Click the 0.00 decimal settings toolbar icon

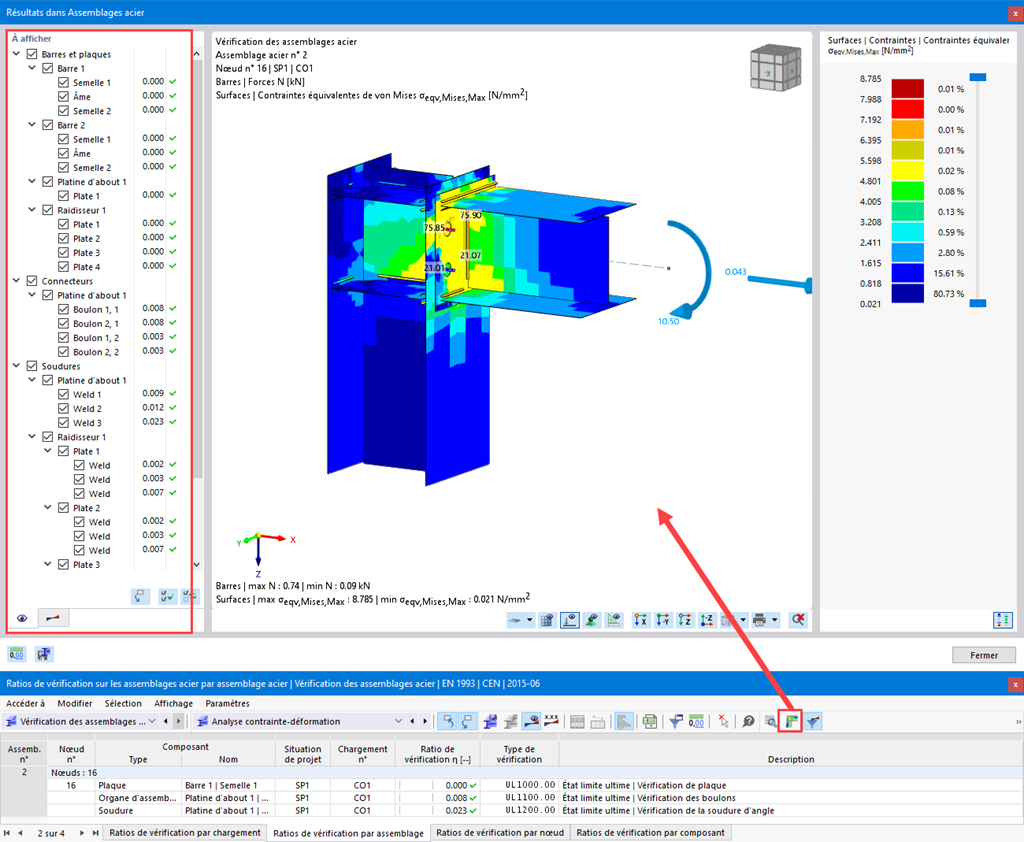[697, 722]
